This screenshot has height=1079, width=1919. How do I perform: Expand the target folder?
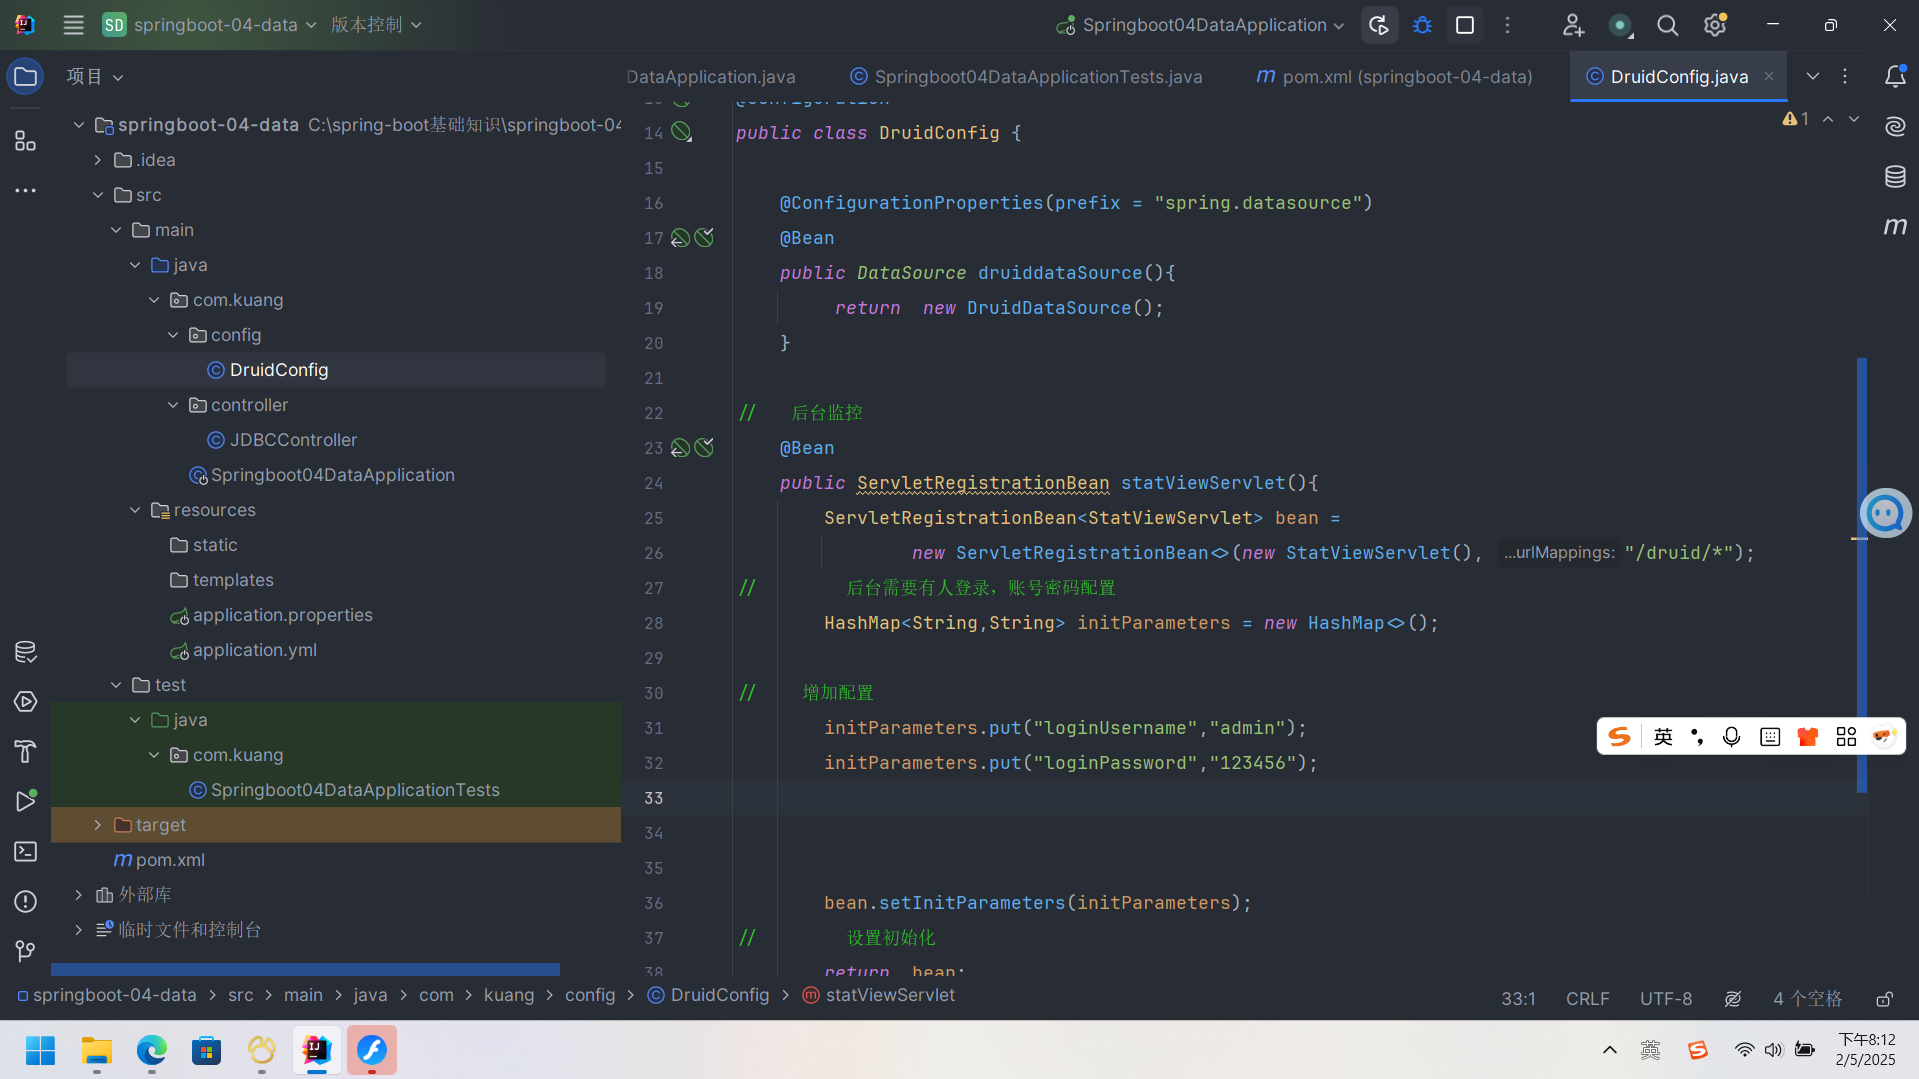(x=98, y=825)
